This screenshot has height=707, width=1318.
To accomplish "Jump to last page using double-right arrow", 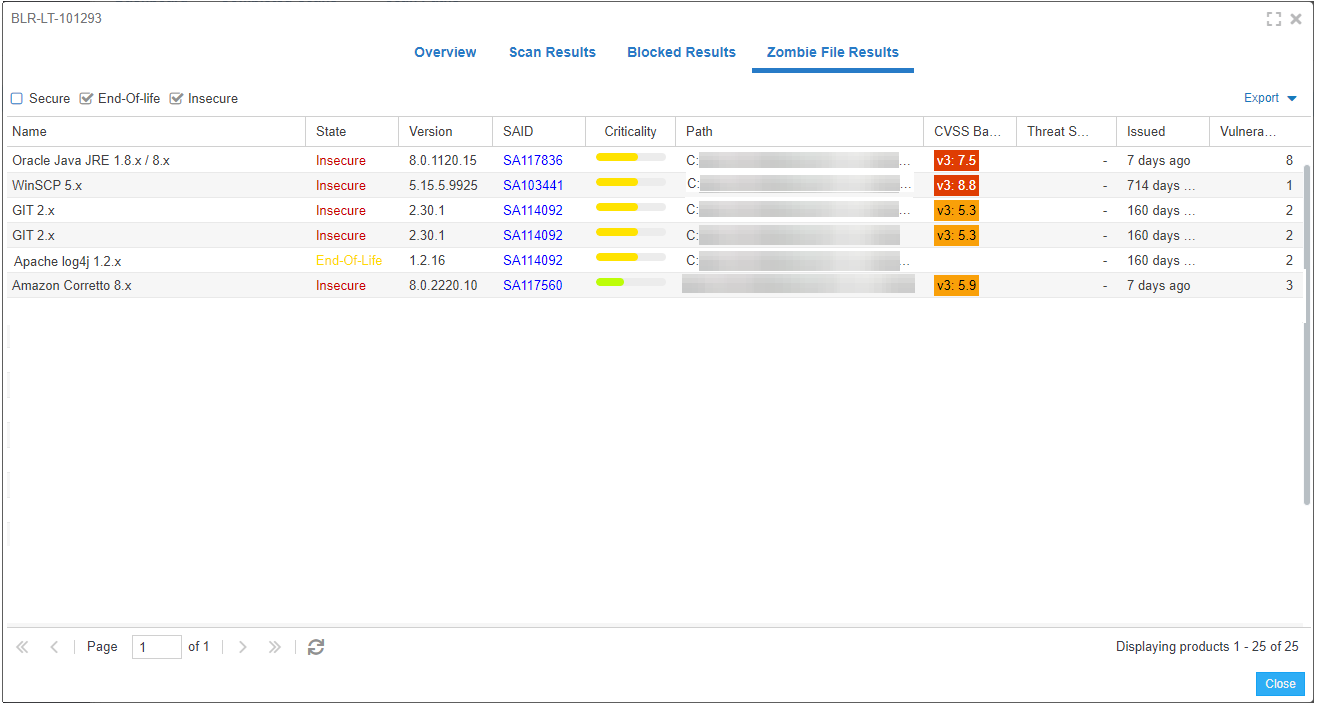I will point(274,647).
